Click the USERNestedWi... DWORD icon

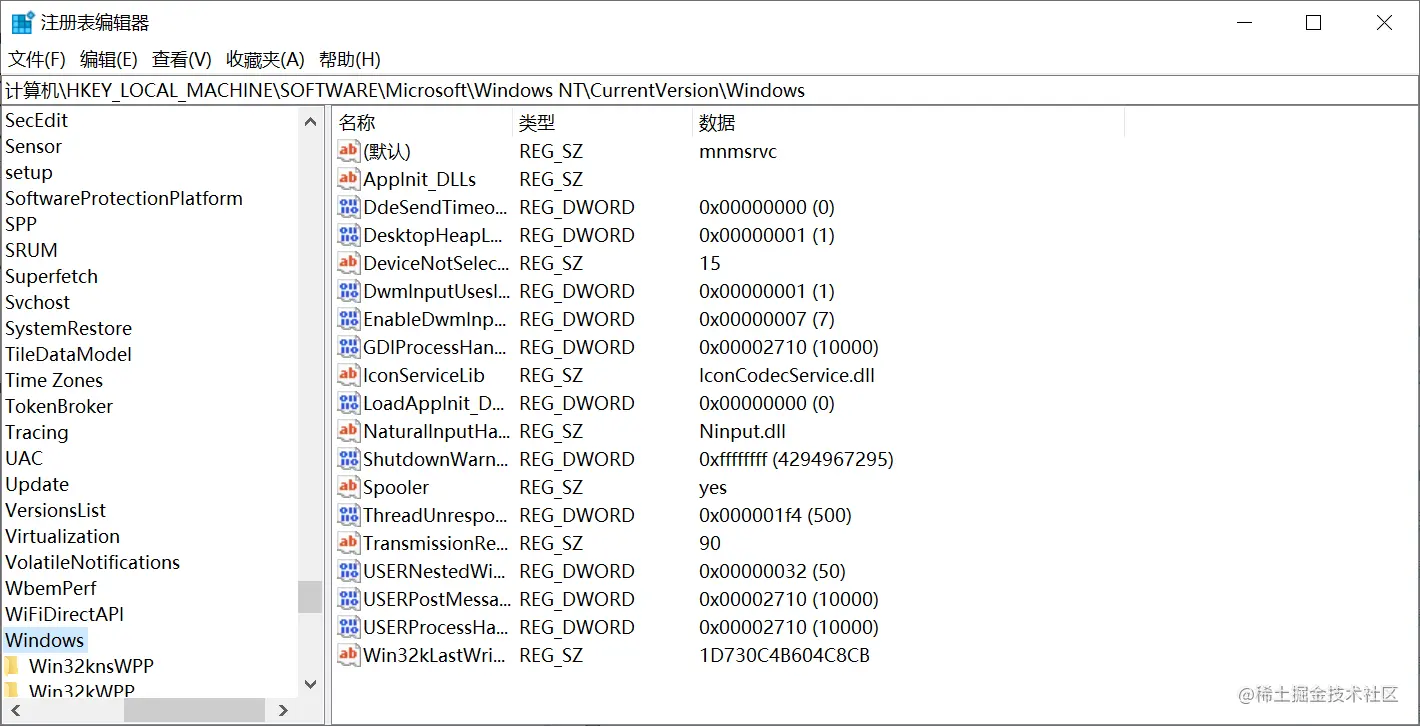348,571
